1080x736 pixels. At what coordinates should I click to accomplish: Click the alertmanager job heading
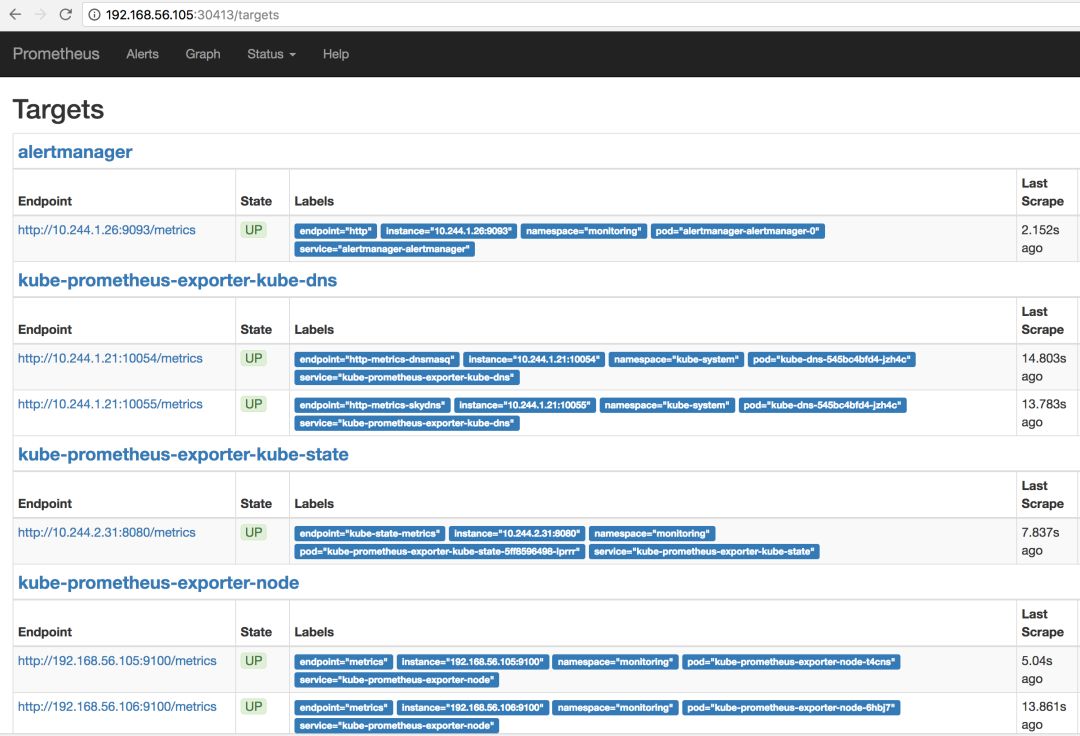[x=75, y=151]
